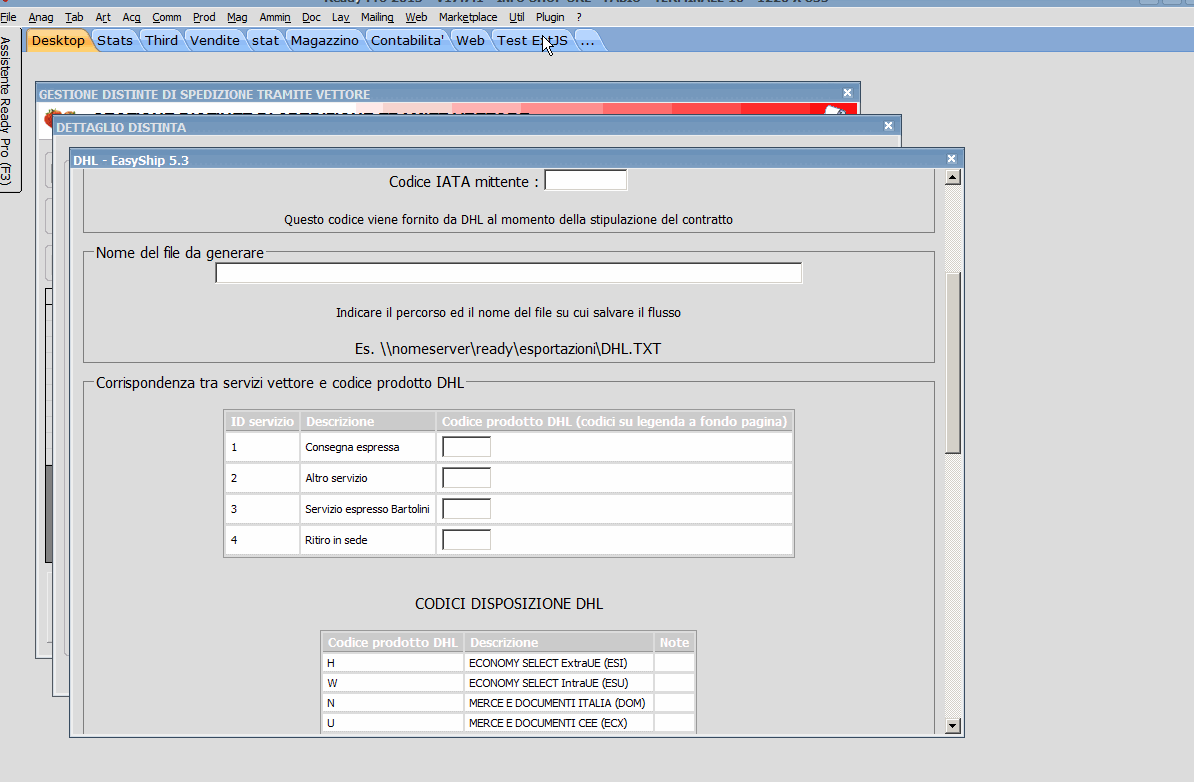Switch to the Stats tab

(115, 40)
